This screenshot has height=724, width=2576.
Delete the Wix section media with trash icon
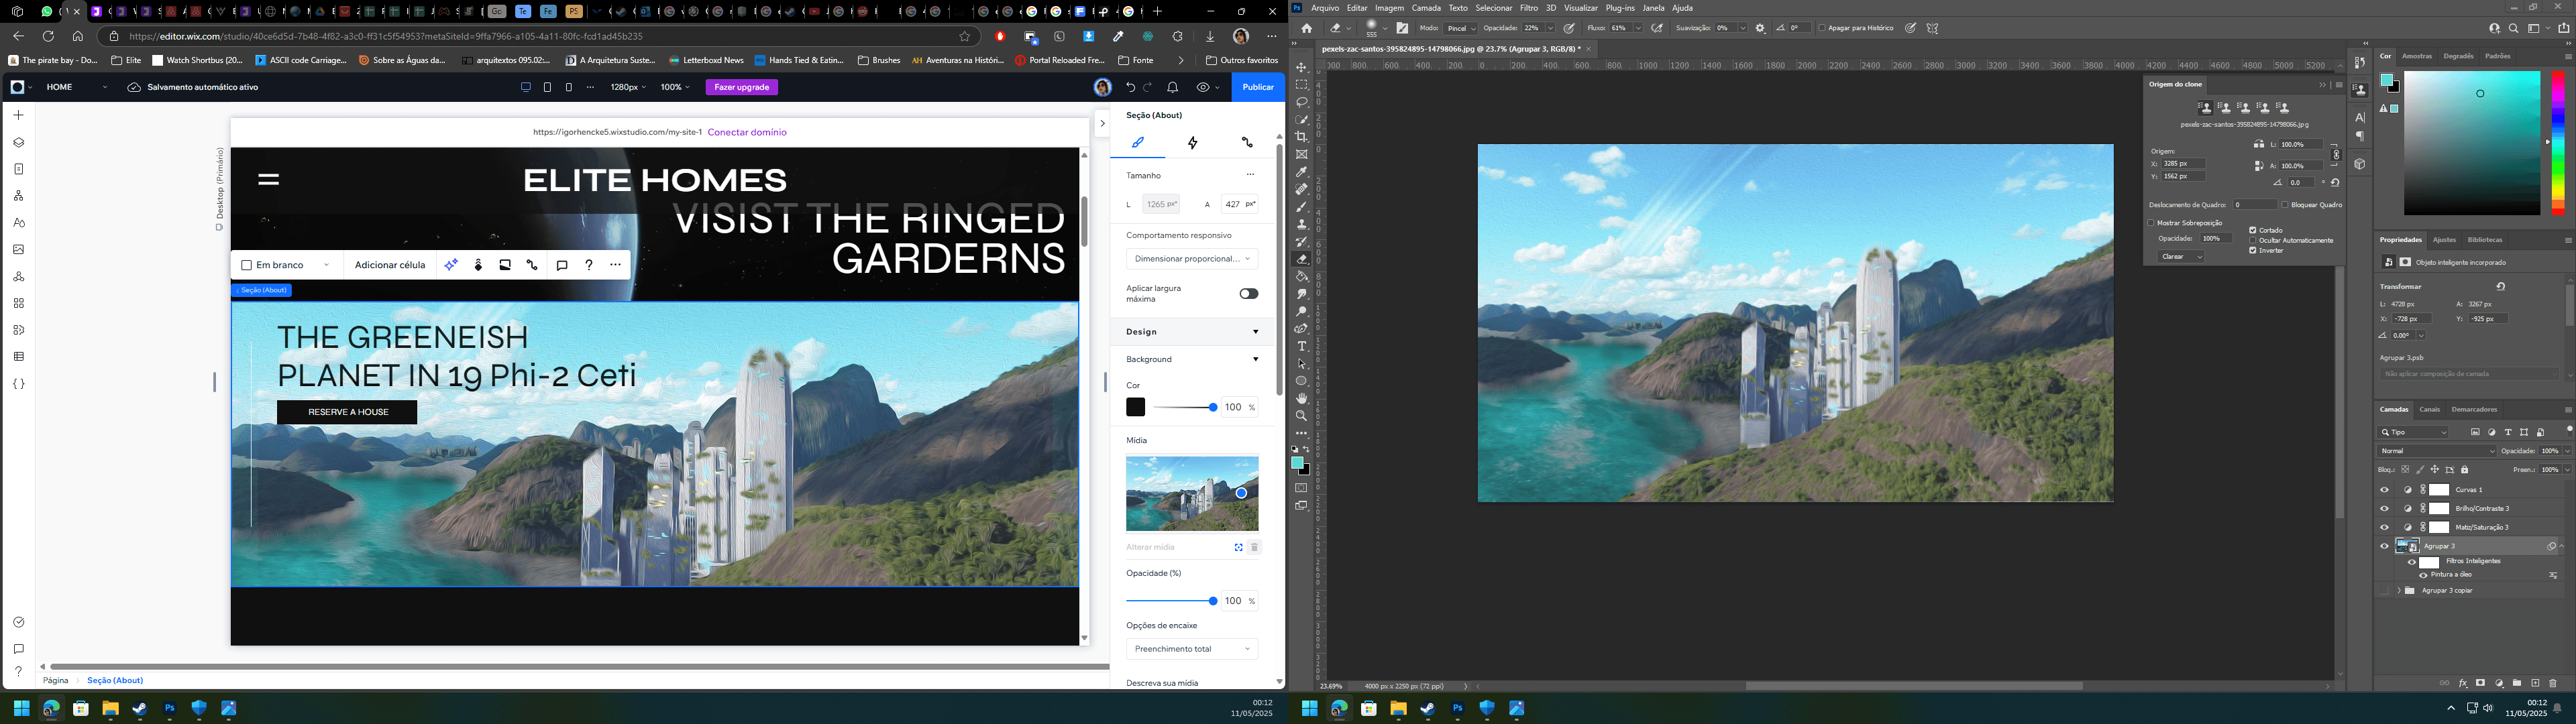tap(1254, 547)
